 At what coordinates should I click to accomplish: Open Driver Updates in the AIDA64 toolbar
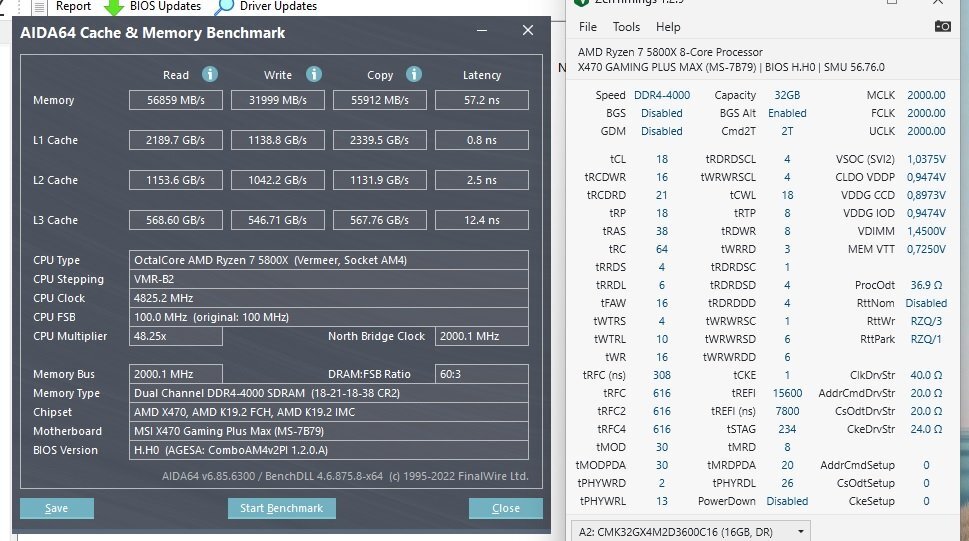[266, 7]
